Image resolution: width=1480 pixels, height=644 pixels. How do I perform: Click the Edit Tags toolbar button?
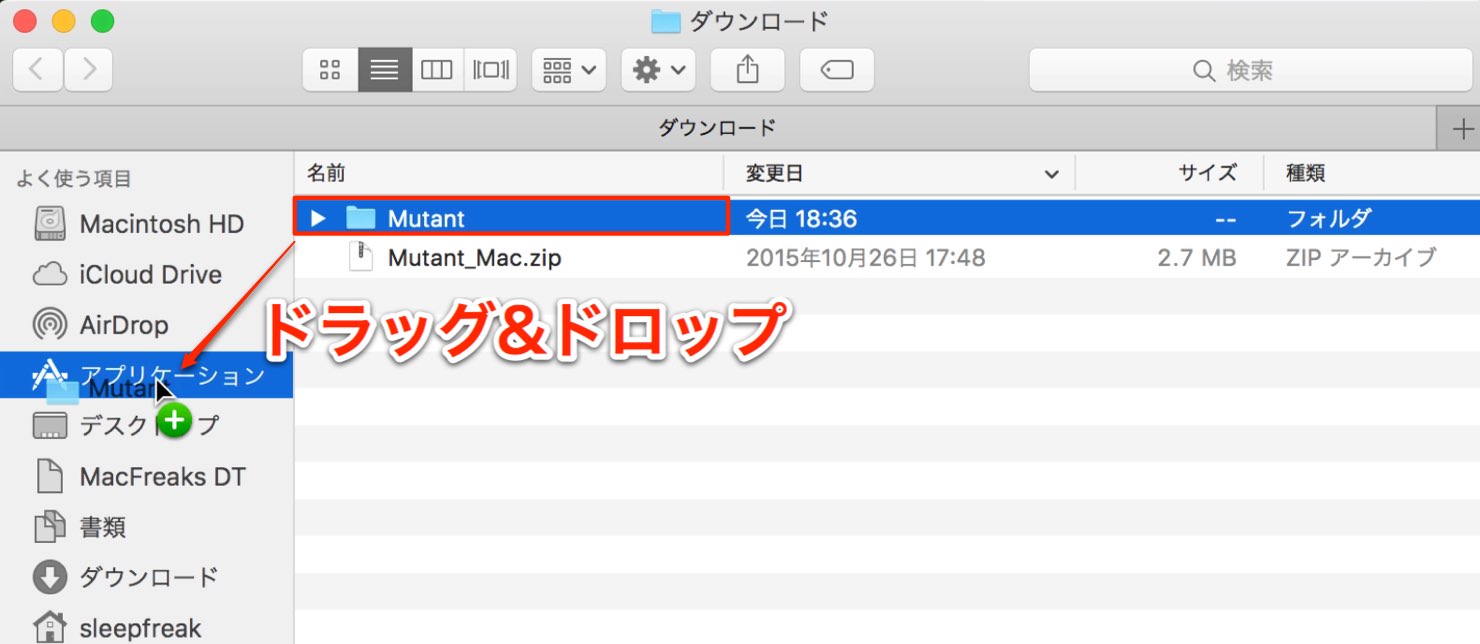(836, 69)
